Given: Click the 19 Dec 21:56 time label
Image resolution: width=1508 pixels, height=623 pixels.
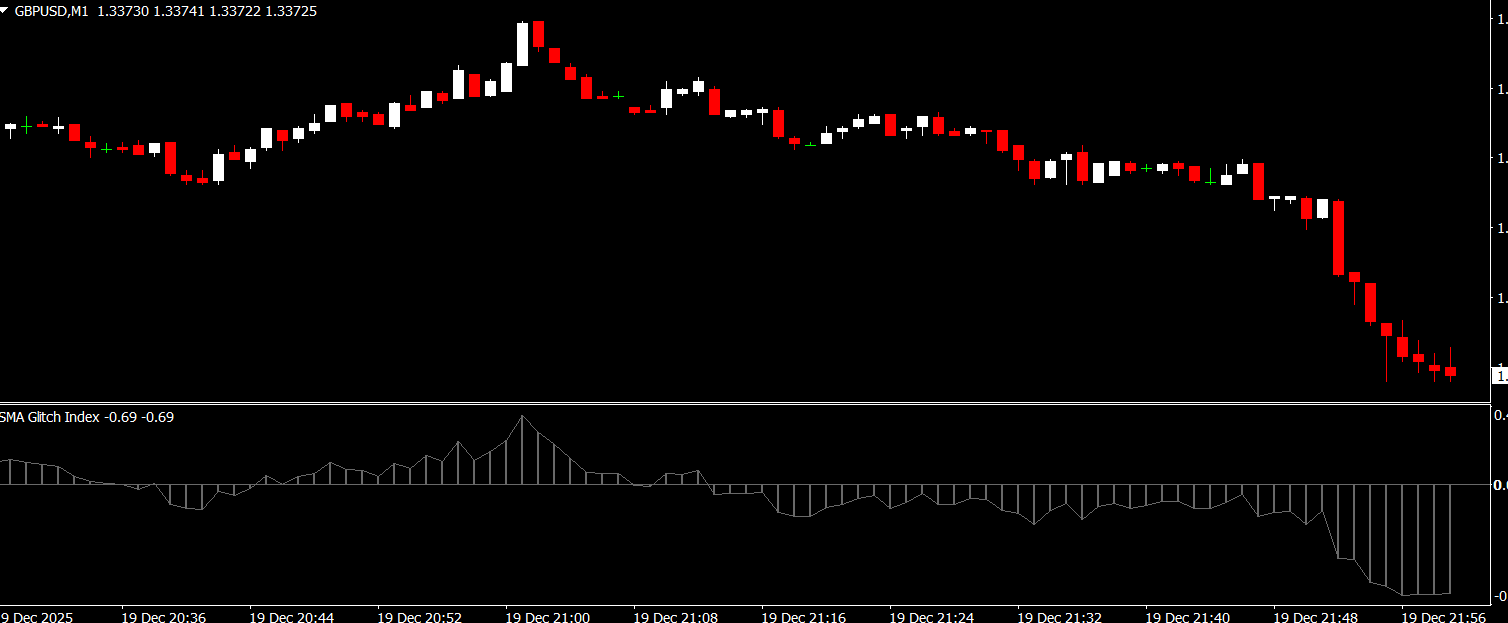Looking at the screenshot, I should (x=1443, y=617).
